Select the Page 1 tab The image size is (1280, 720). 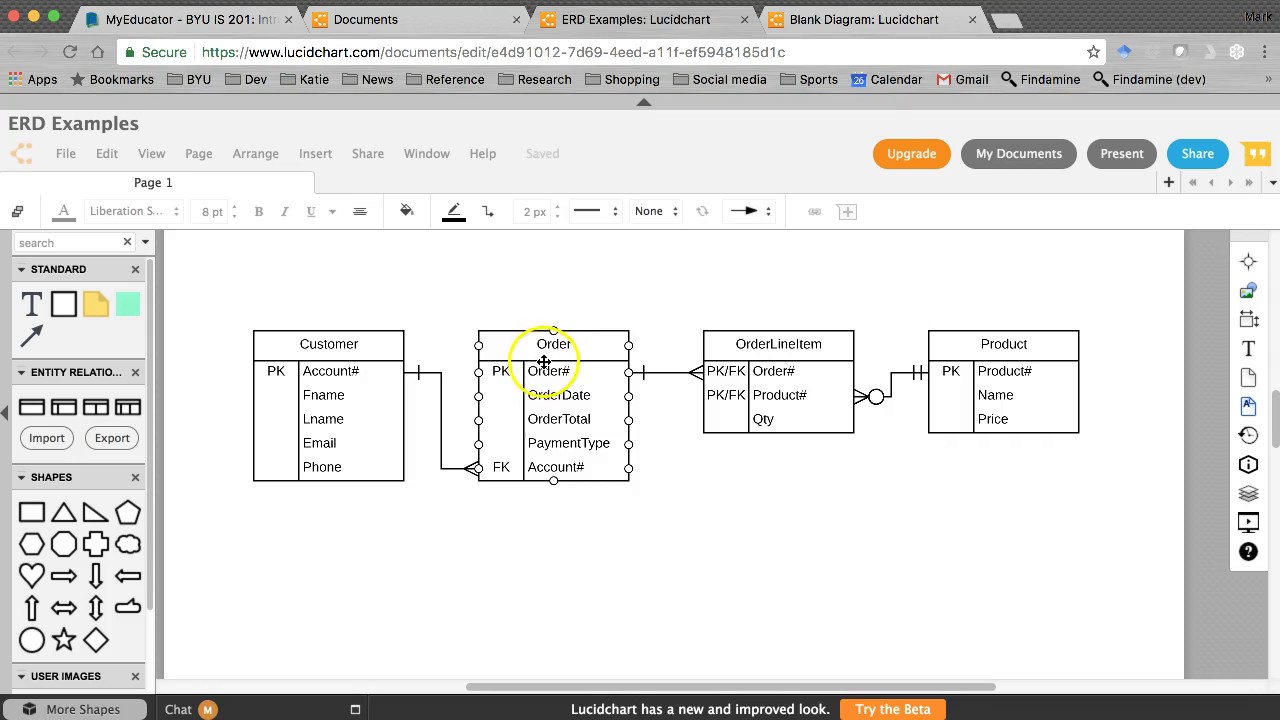[x=153, y=182]
